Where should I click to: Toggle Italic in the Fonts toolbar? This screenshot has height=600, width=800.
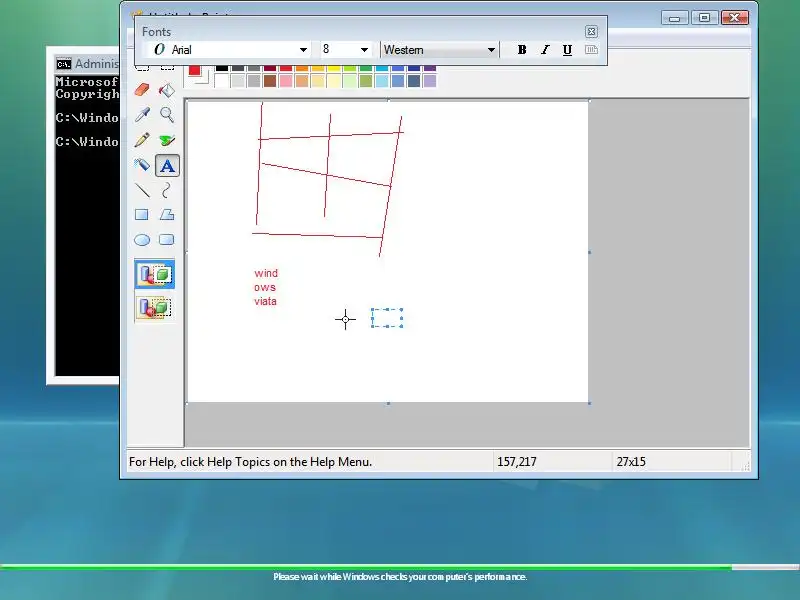coord(545,49)
